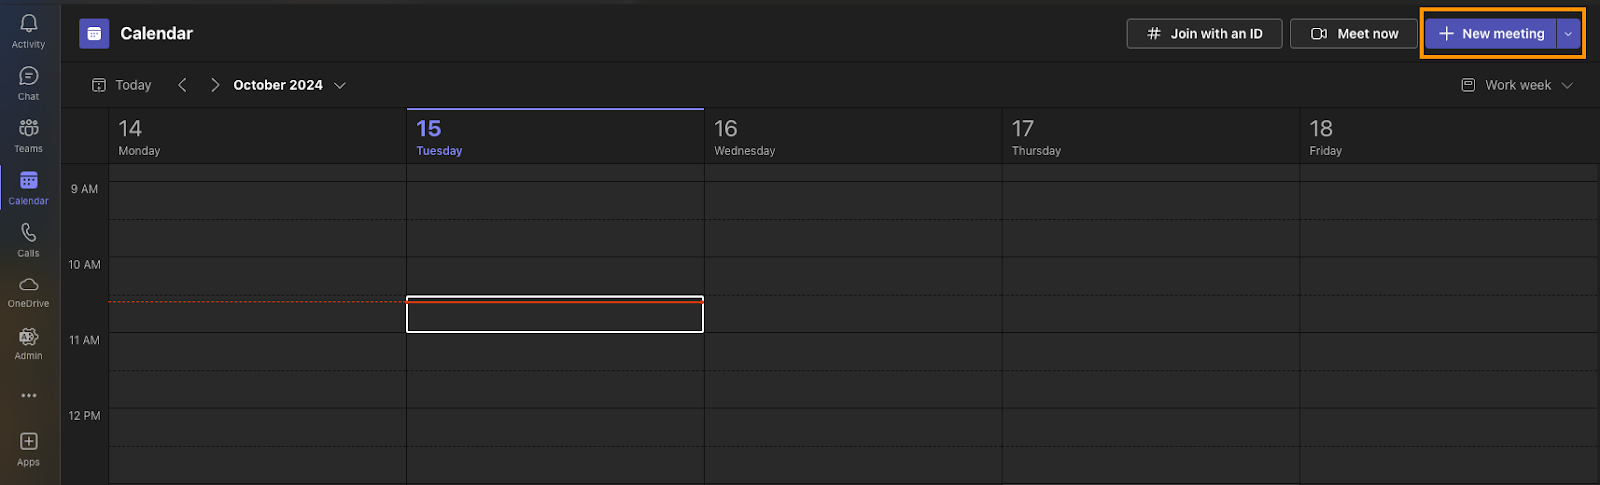Go to the next week arrow
Screen dimensions: 1600x485
pyautogui.click(x=214, y=85)
